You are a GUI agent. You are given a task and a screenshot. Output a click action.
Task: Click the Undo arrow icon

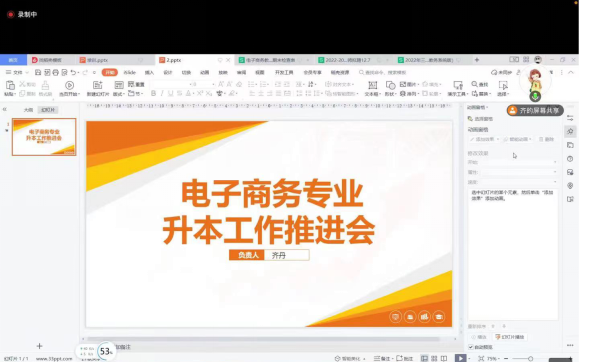pos(73,72)
